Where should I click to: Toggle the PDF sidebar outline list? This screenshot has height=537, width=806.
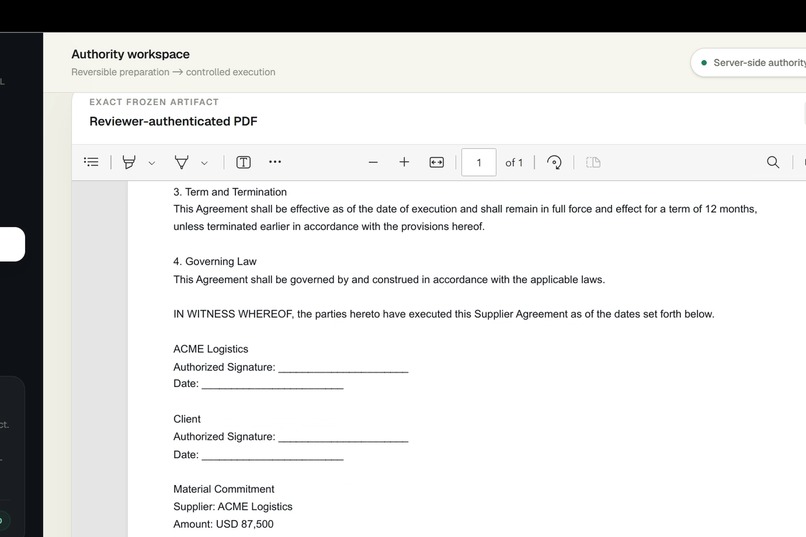pos(91,162)
